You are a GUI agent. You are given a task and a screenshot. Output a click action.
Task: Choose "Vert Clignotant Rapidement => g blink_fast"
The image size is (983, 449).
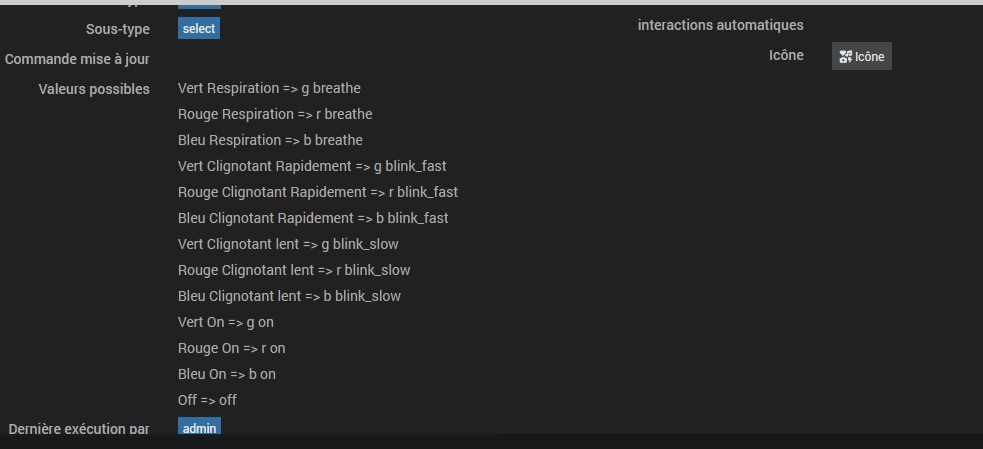point(311,166)
